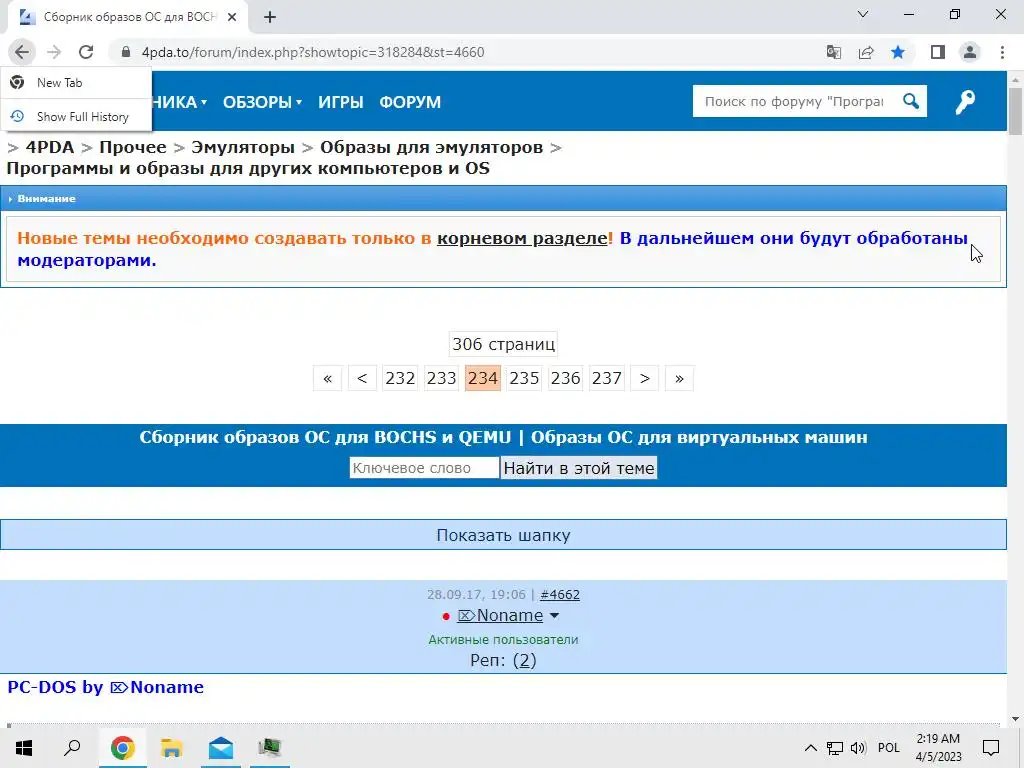Open the Chrome profile avatar
This screenshot has height=768, width=1024.
tap(970, 52)
